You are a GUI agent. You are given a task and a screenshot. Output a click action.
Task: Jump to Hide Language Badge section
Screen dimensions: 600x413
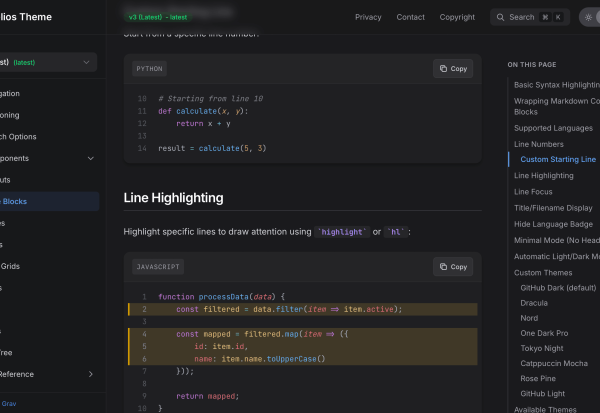tap(553, 224)
